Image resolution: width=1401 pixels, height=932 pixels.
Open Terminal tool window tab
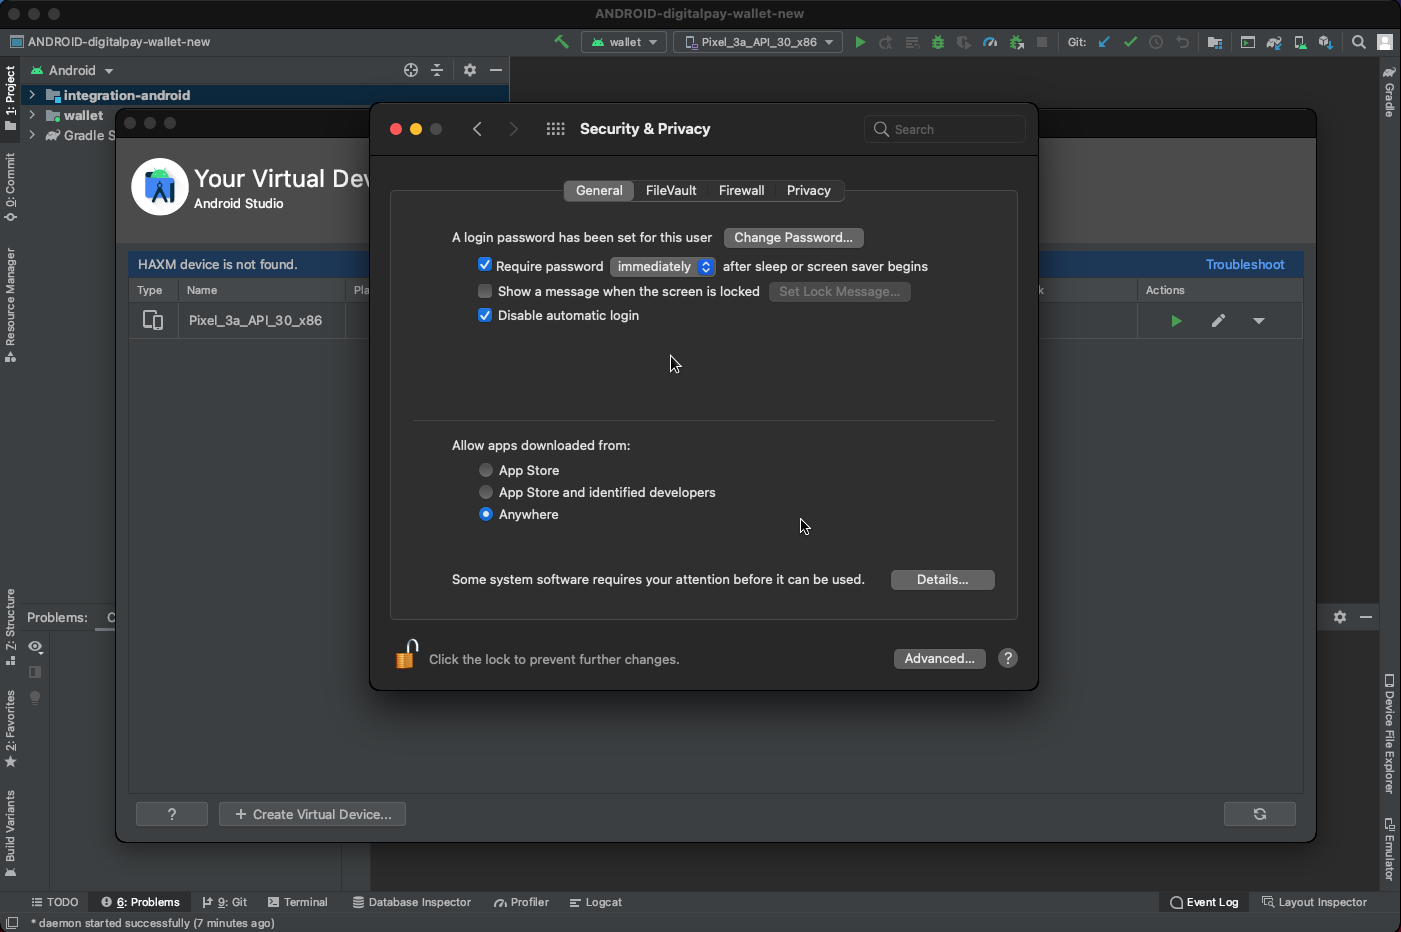297,902
